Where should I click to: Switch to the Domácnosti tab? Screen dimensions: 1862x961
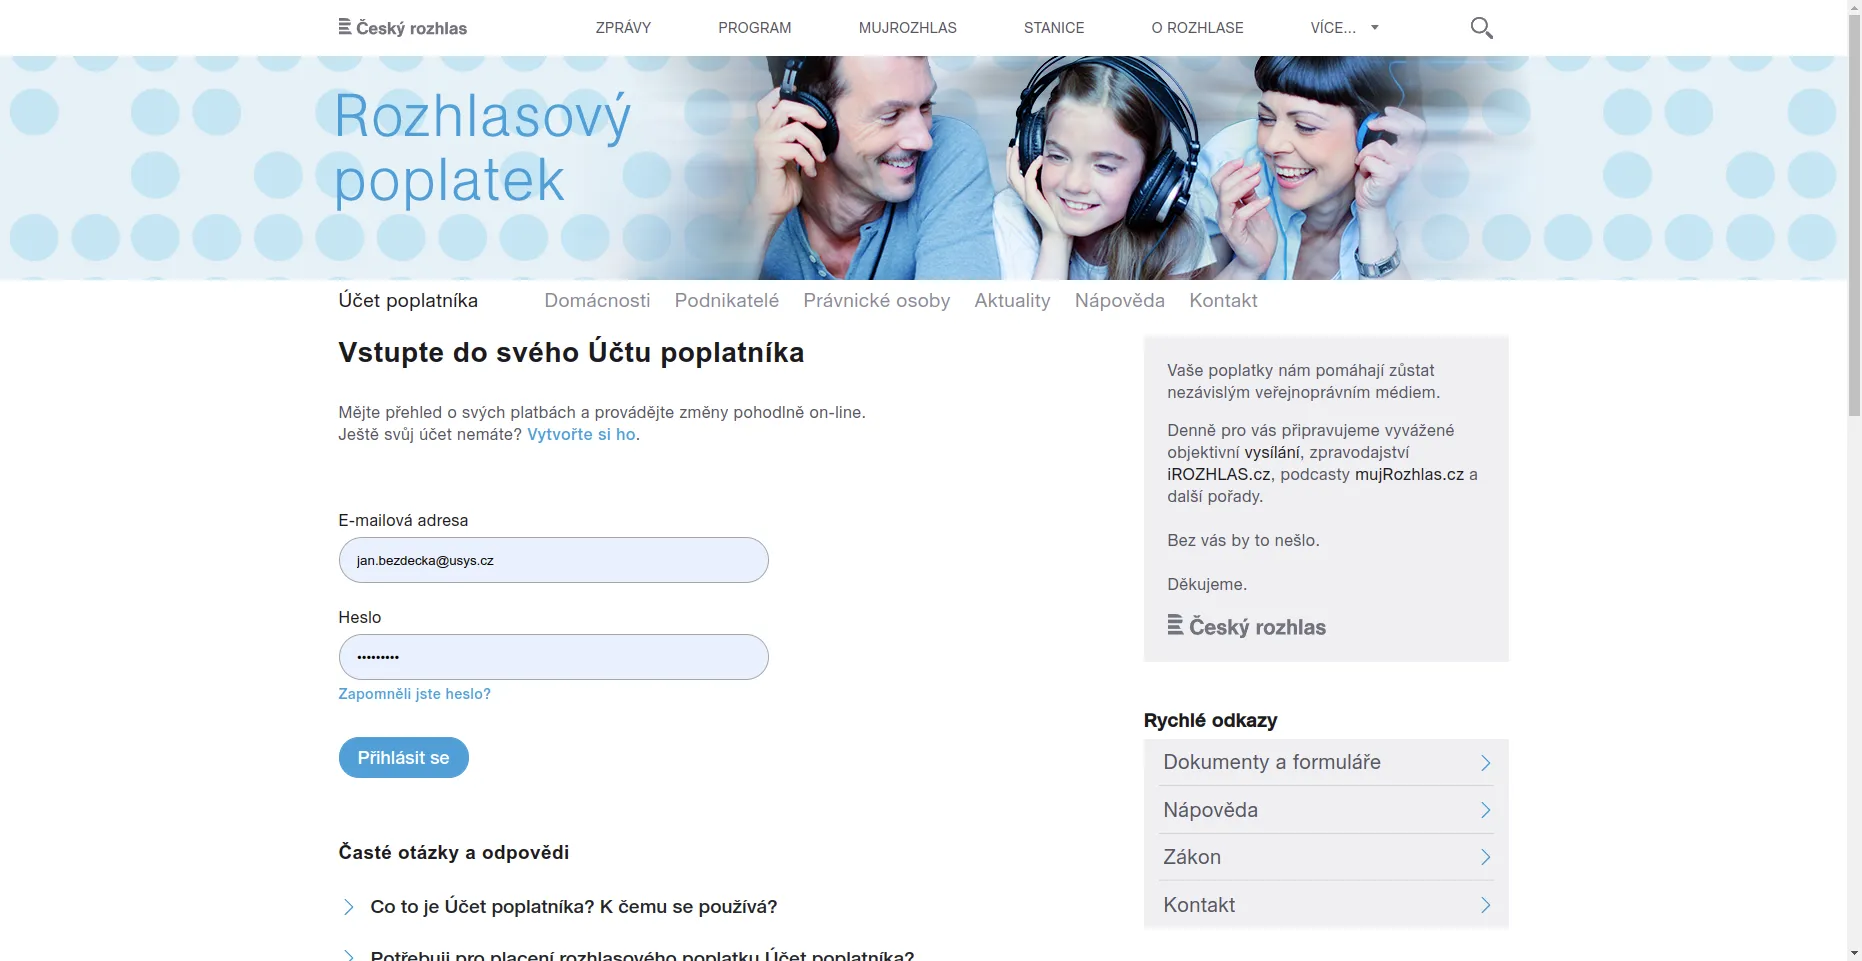tap(597, 301)
